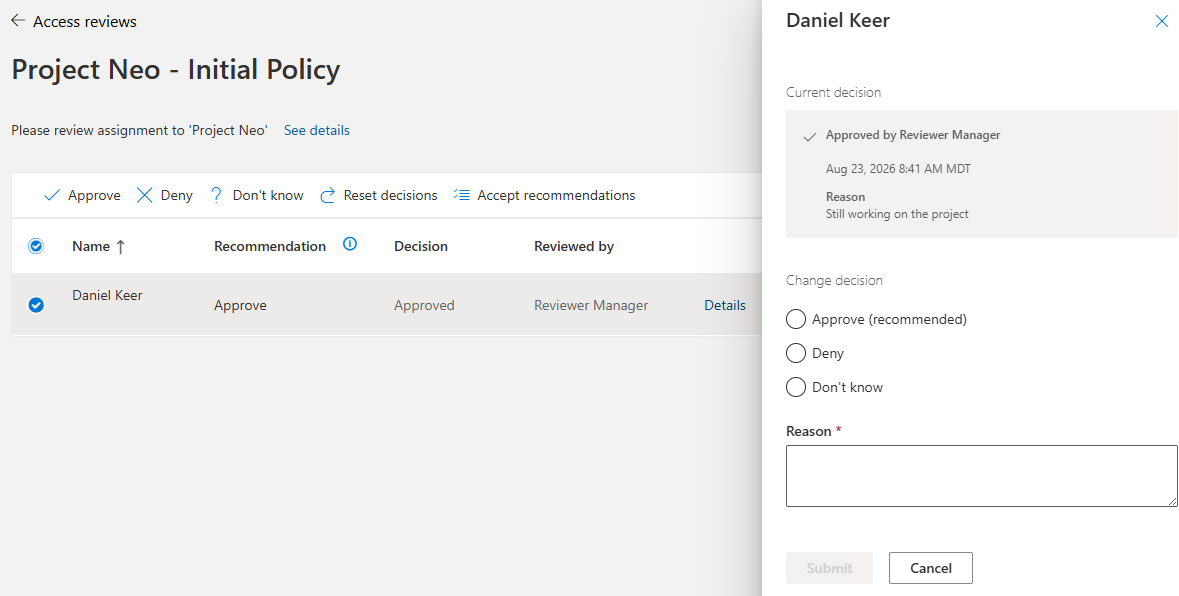Select the Approve (recommended) radio button
This screenshot has height=596, width=1179.
point(796,319)
